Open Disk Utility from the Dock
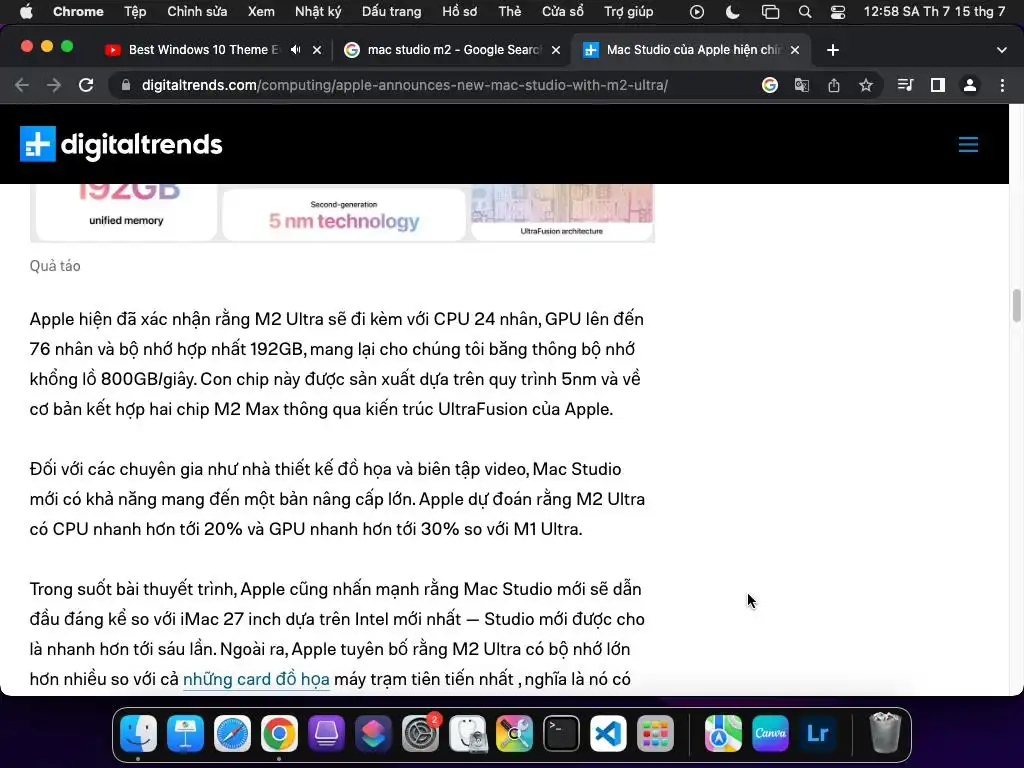The width and height of the screenshot is (1024, 768). 468,734
